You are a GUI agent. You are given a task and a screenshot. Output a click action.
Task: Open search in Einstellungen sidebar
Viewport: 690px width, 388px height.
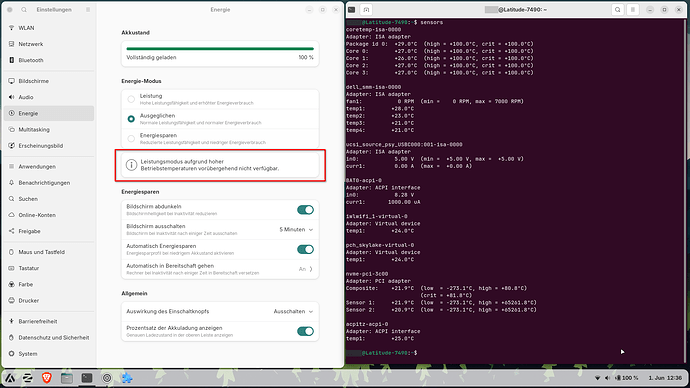pyautogui.click(x=24, y=10)
